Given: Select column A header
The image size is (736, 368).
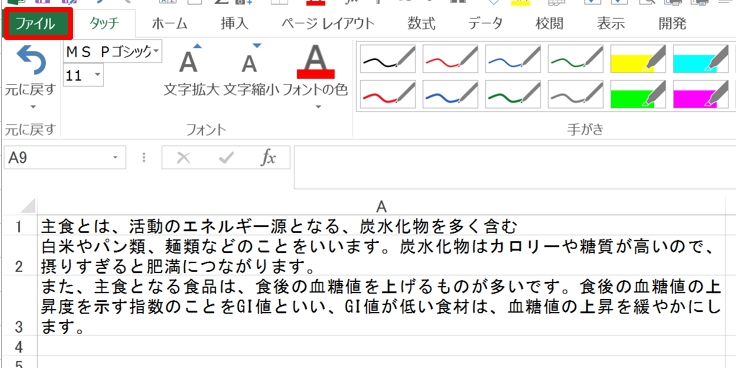Looking at the screenshot, I should (381, 207).
